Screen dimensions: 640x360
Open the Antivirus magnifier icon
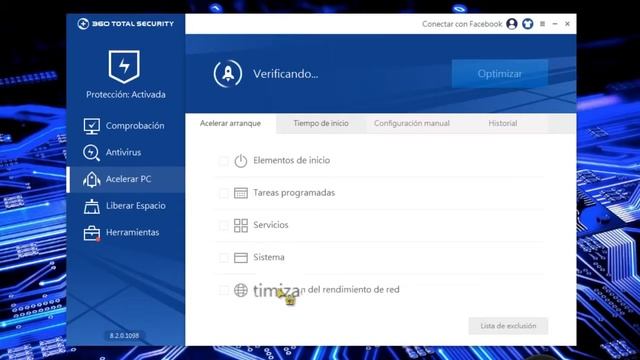click(x=91, y=153)
